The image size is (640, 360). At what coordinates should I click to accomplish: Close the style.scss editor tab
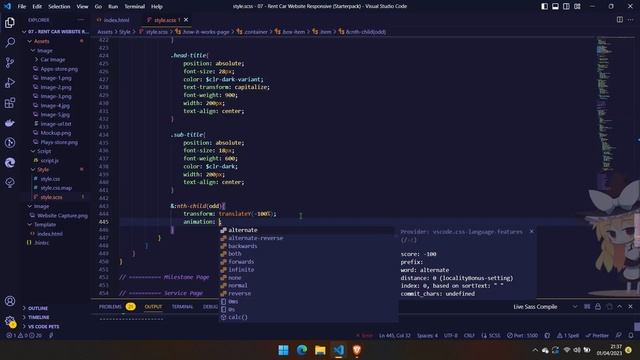(x=186, y=20)
